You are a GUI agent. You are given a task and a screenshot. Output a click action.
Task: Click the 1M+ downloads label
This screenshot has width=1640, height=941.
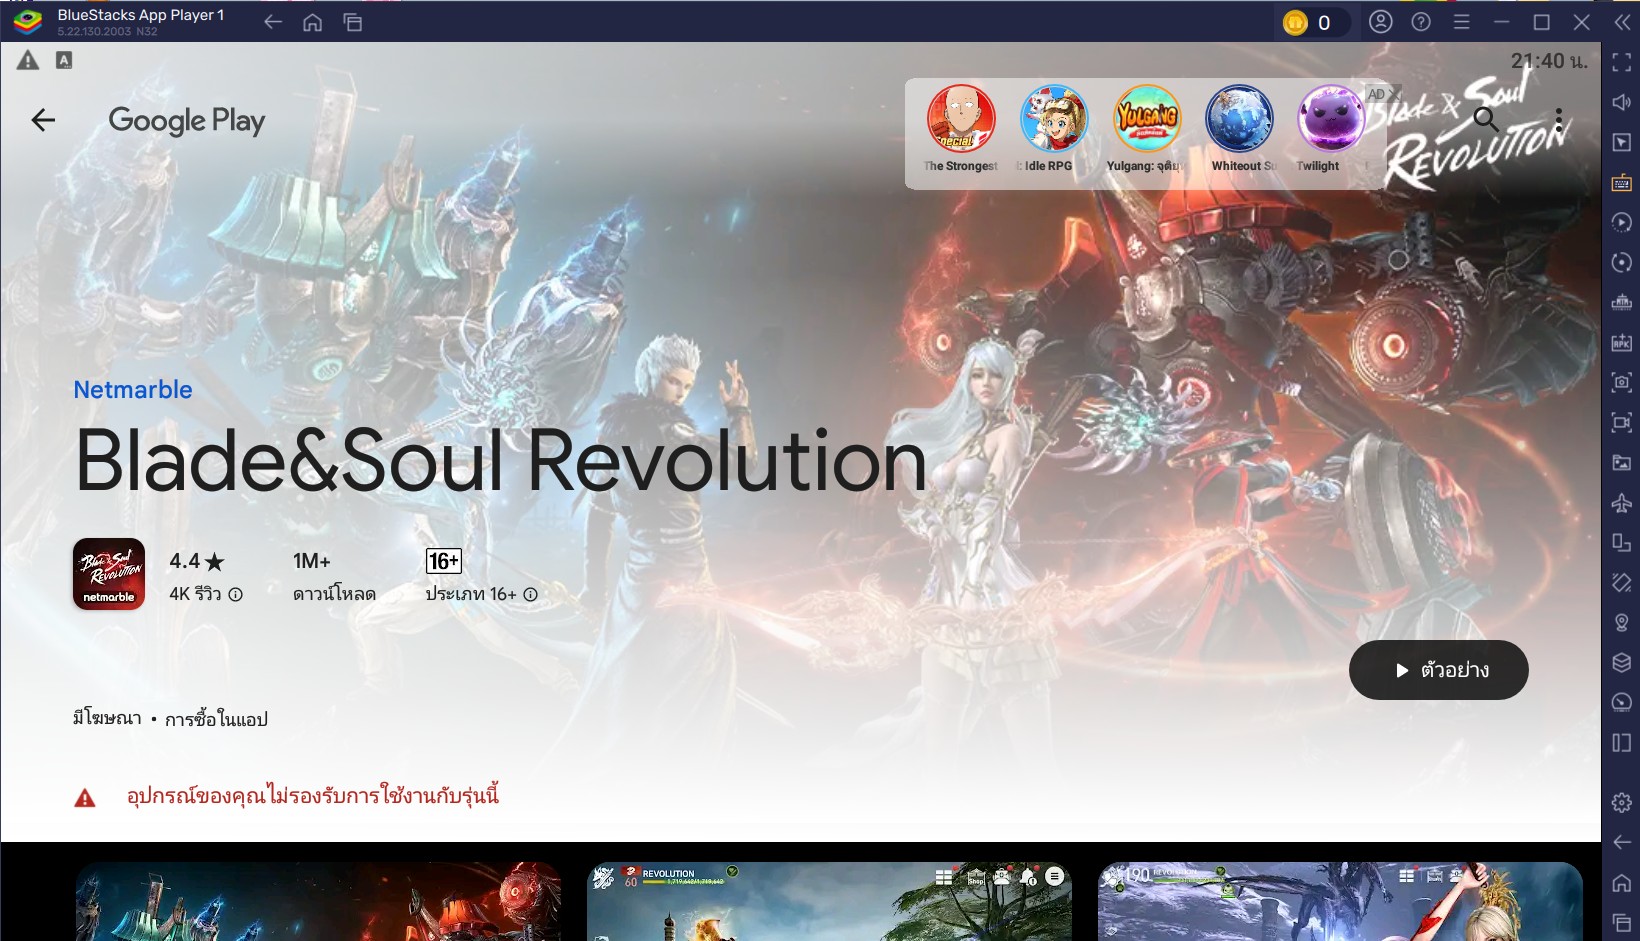312,561
